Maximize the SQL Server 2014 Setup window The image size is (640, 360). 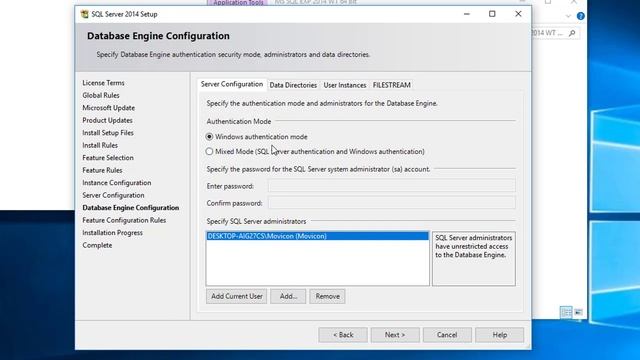coord(492,14)
